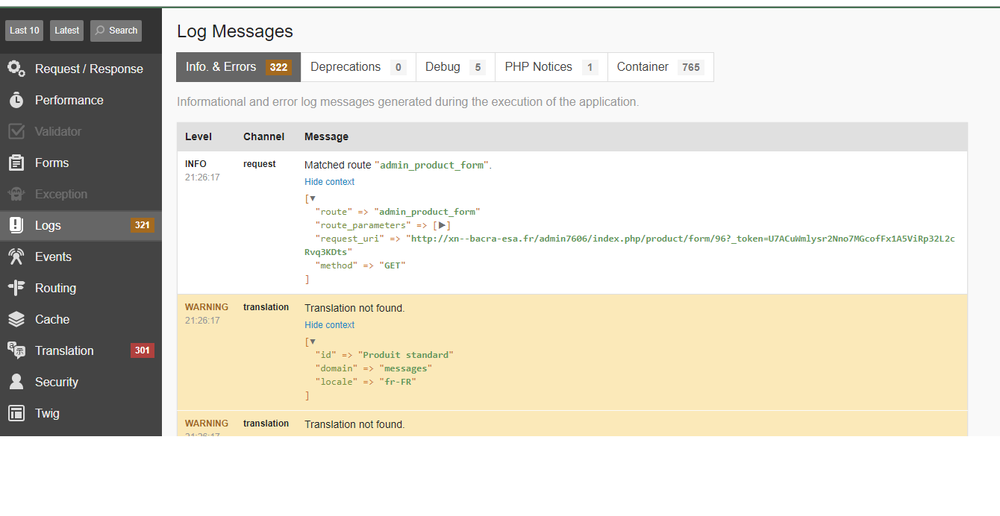The image size is (1000, 516).
Task: Click the Cache layers icon
Action: coord(16,320)
